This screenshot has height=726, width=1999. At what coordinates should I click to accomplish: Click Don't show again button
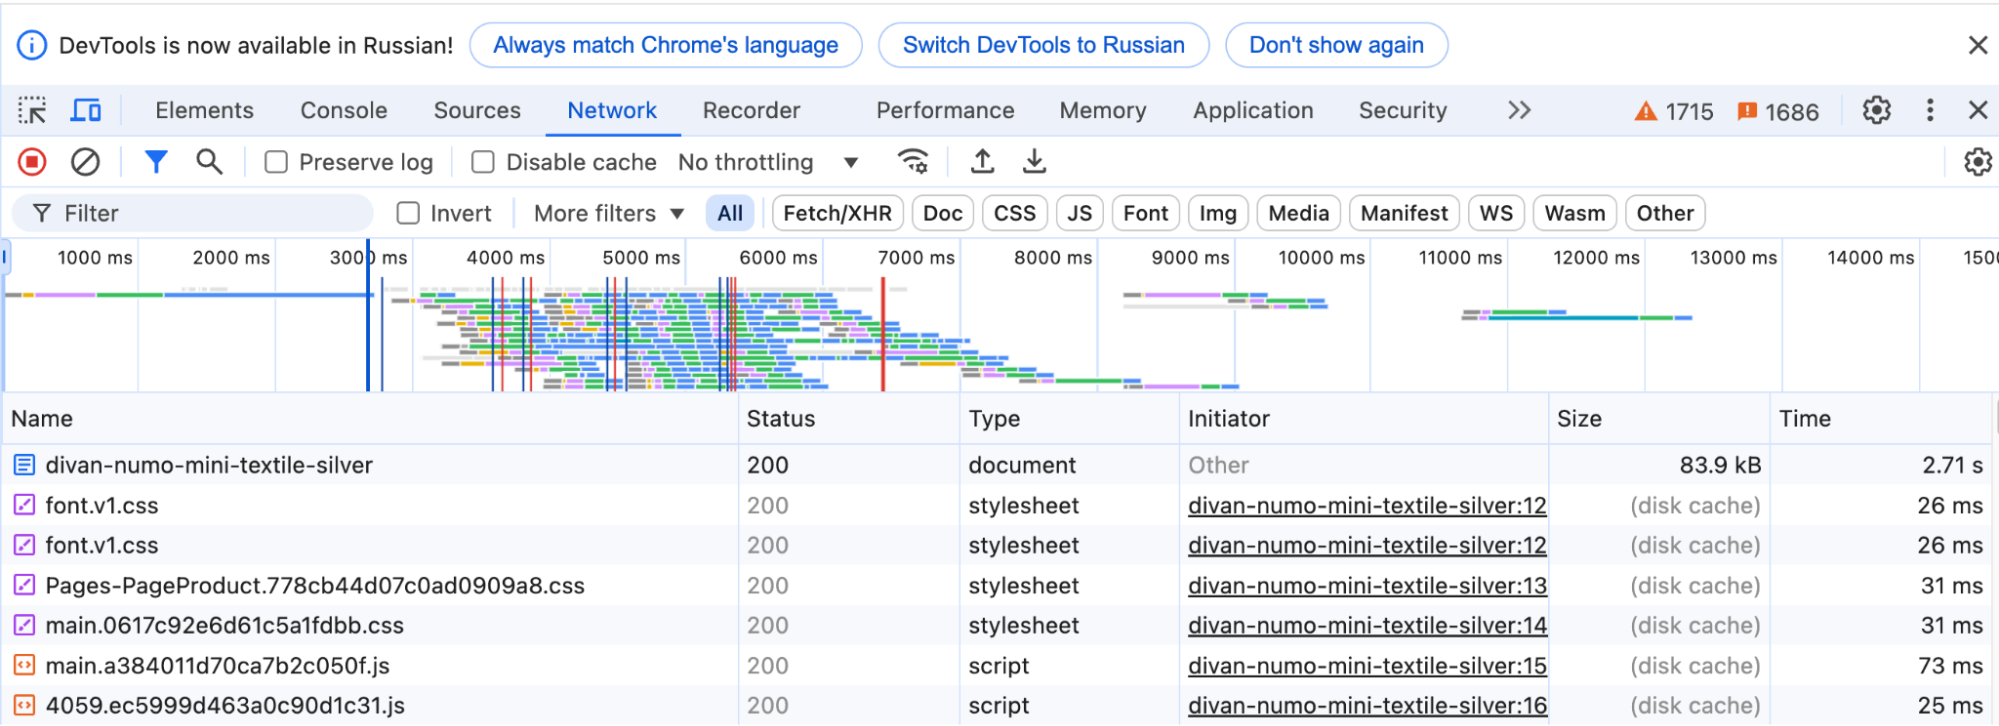pyautogui.click(x=1336, y=45)
